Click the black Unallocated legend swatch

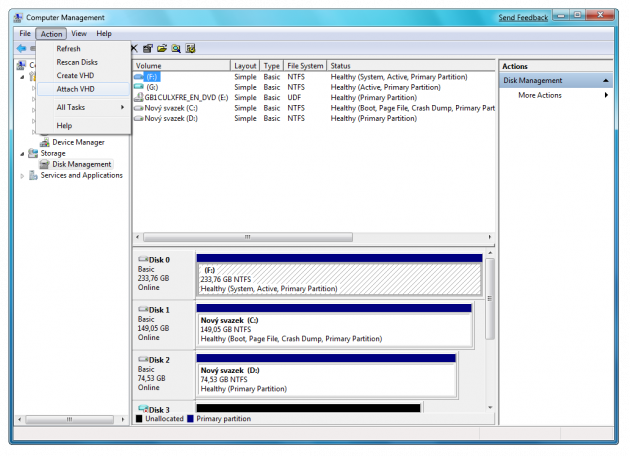click(x=139, y=419)
